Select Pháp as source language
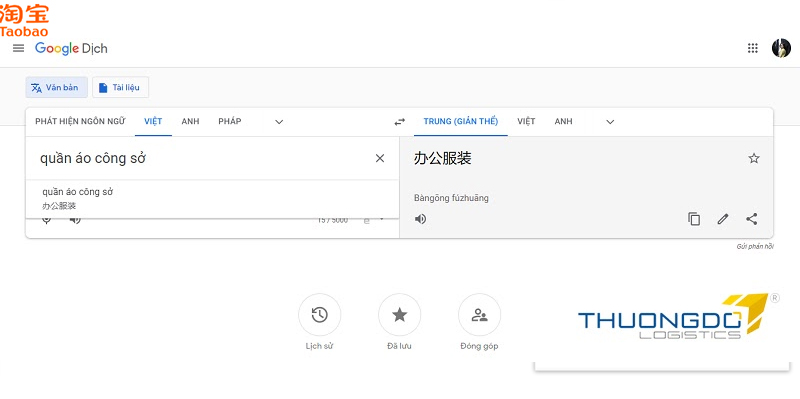This screenshot has height=399, width=800. click(230, 121)
